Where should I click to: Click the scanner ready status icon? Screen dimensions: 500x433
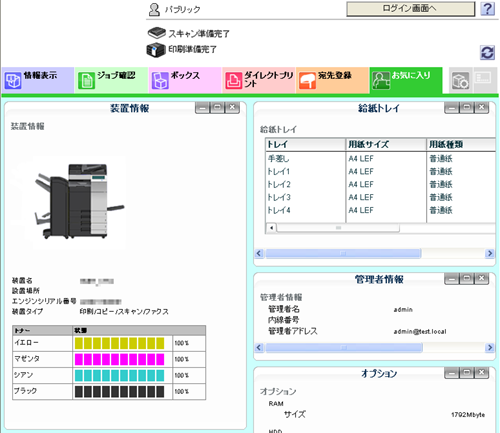(x=156, y=33)
